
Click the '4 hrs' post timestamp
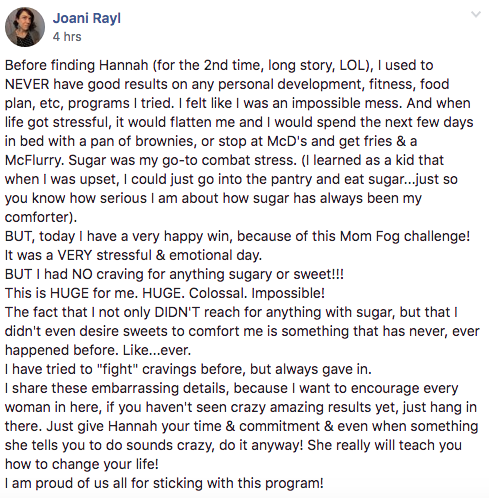click(67, 37)
